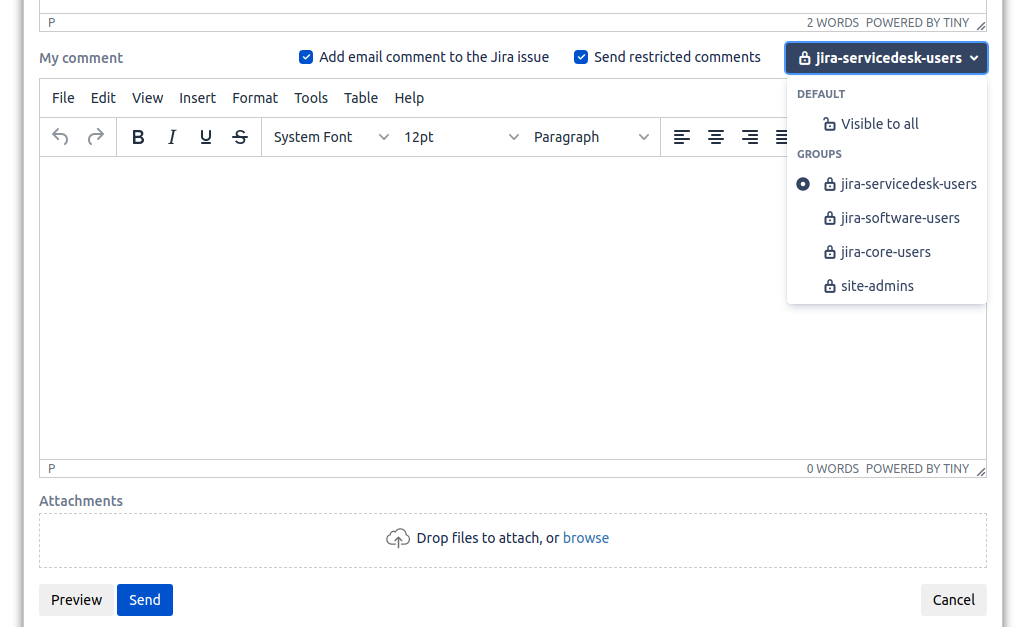This screenshot has height=627, width=1019.
Task: Click the Undo arrow icon
Action: click(60, 137)
